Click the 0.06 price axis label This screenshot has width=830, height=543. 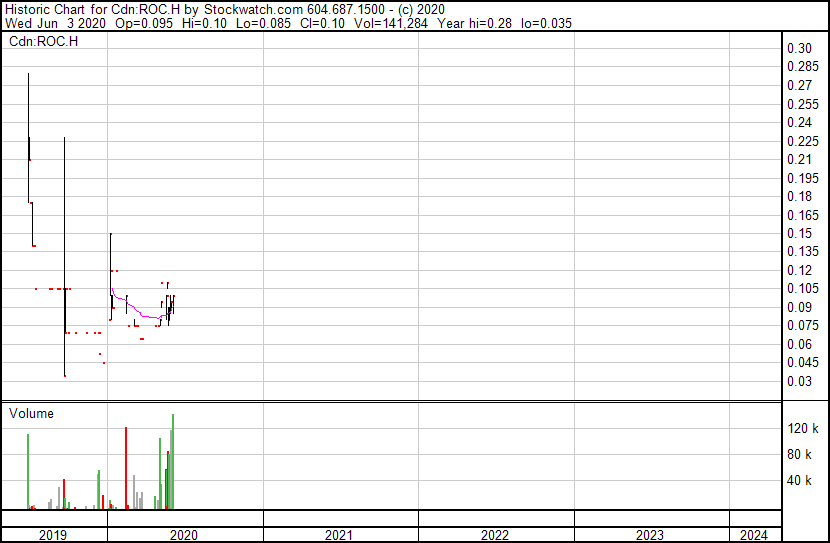(799, 344)
